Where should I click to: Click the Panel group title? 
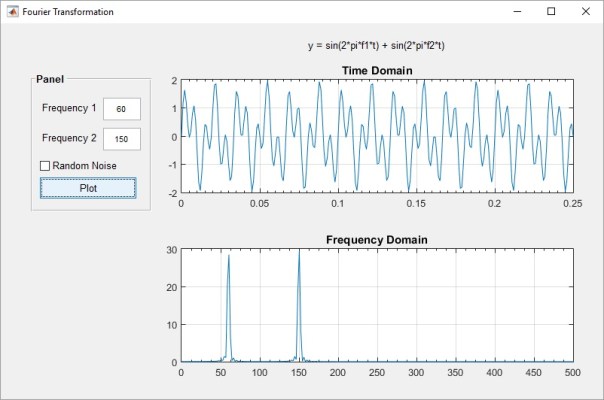[50, 79]
